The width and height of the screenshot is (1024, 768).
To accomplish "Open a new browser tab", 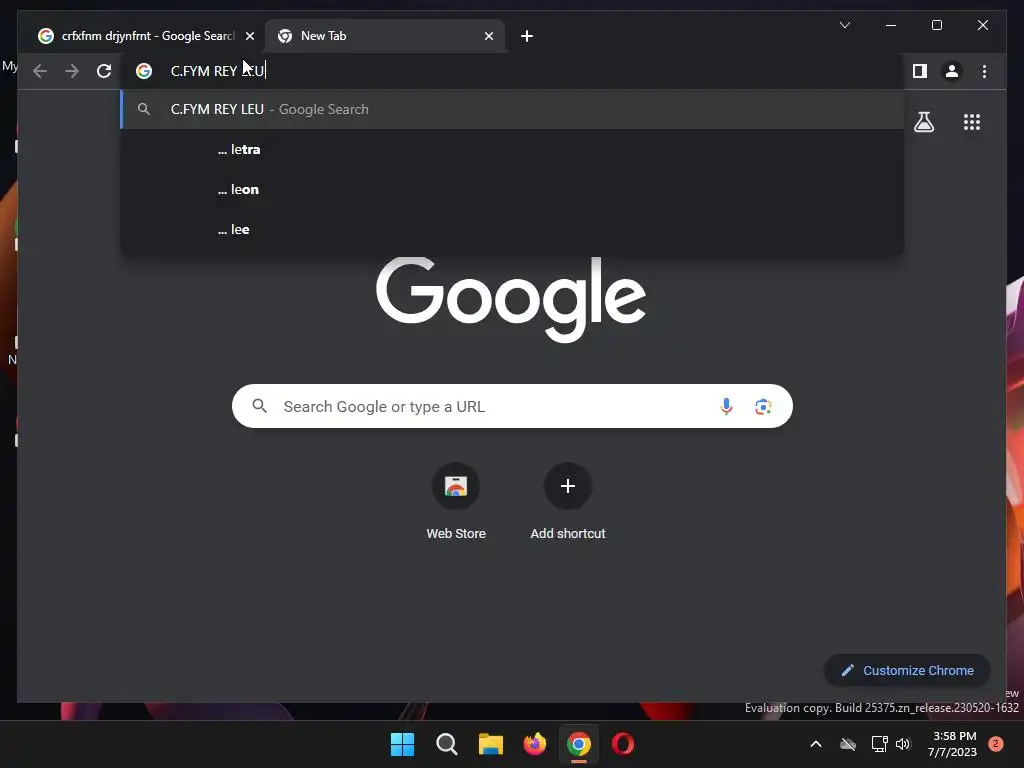I will click(527, 36).
